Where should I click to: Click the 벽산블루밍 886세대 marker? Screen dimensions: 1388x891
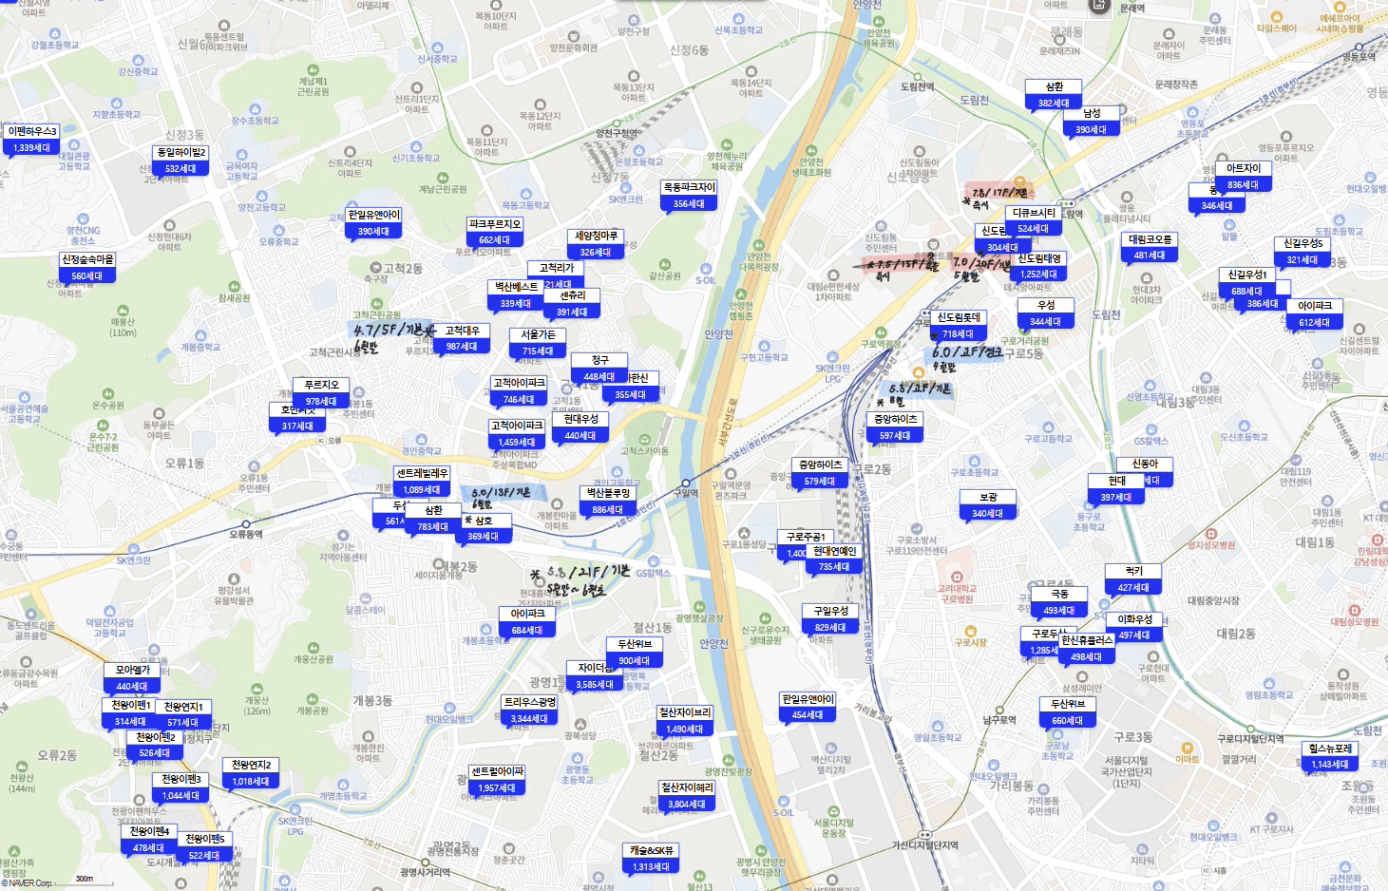[608, 502]
